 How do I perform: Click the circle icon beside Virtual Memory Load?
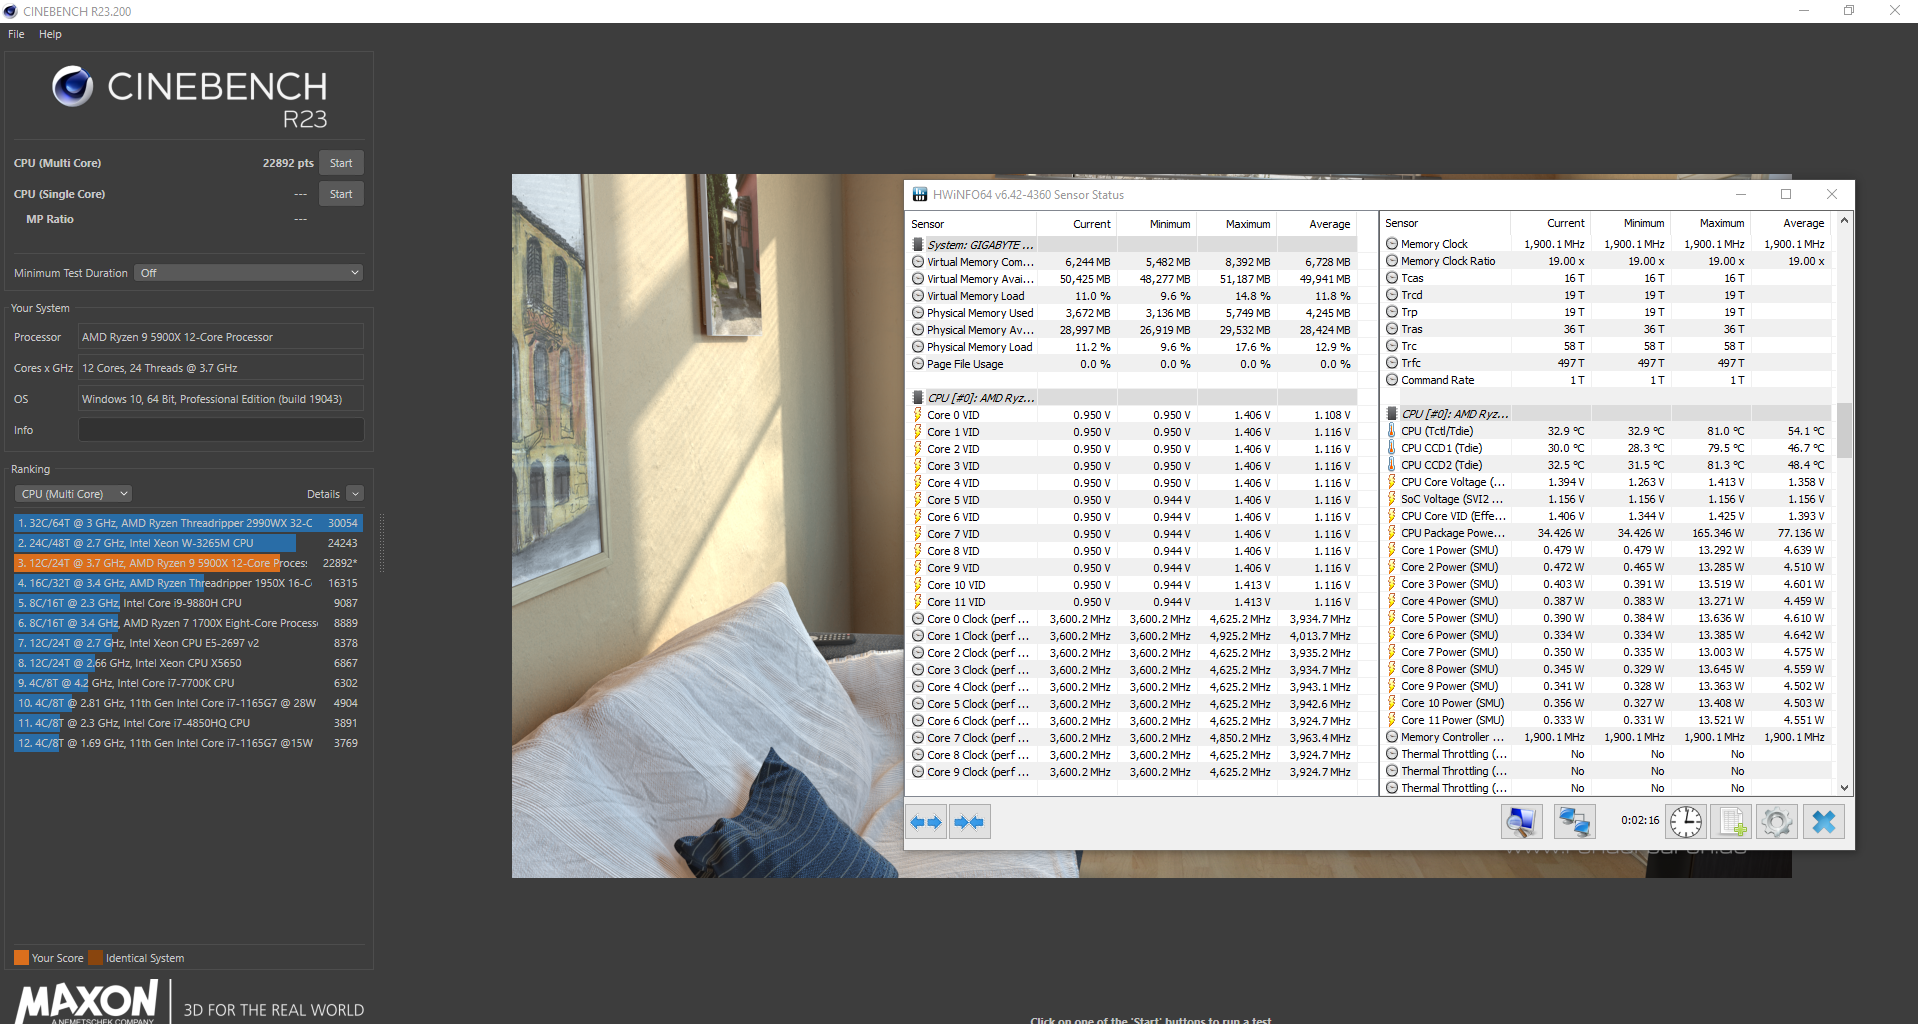click(917, 296)
